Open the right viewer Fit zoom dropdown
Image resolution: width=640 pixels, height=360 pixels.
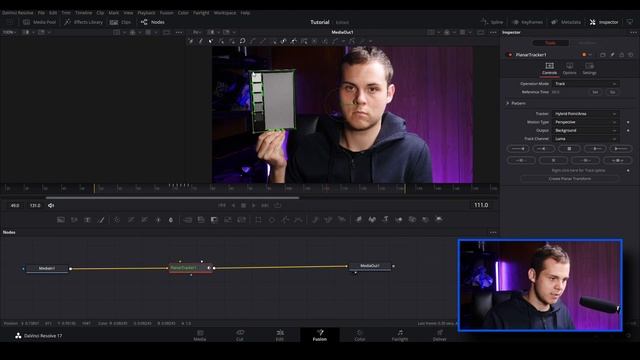(x=198, y=32)
